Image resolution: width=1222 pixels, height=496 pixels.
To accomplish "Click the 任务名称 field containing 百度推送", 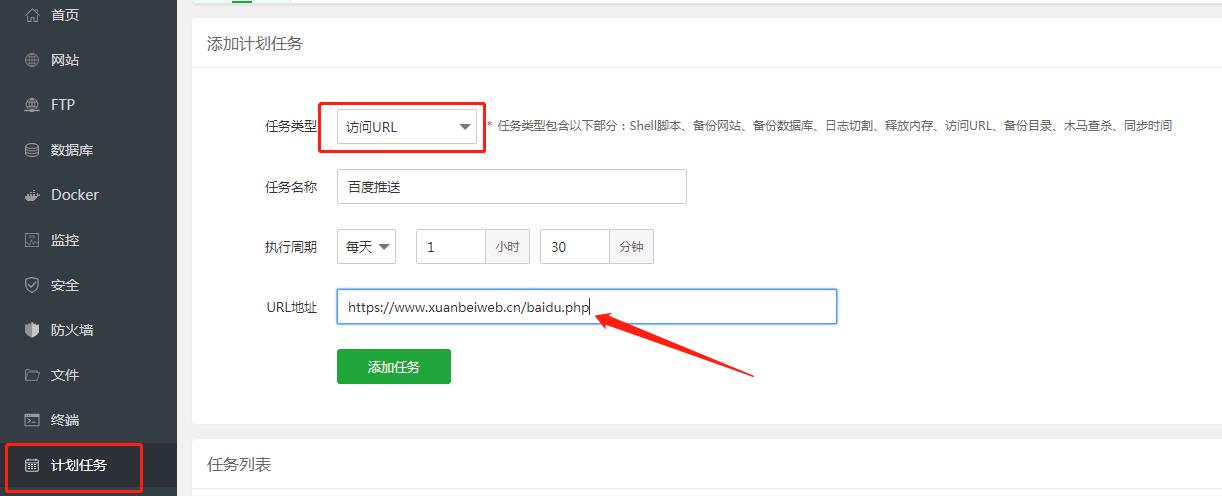I will [x=512, y=186].
